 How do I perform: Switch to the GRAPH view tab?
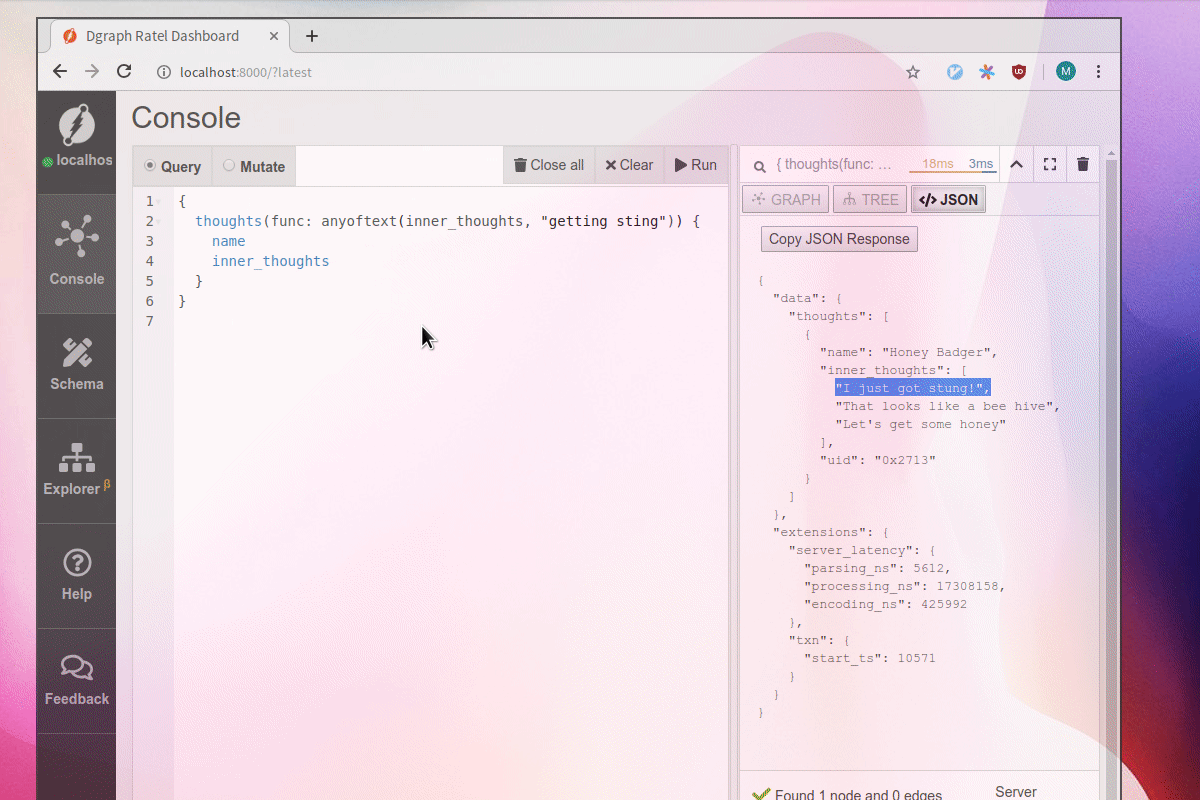787,199
